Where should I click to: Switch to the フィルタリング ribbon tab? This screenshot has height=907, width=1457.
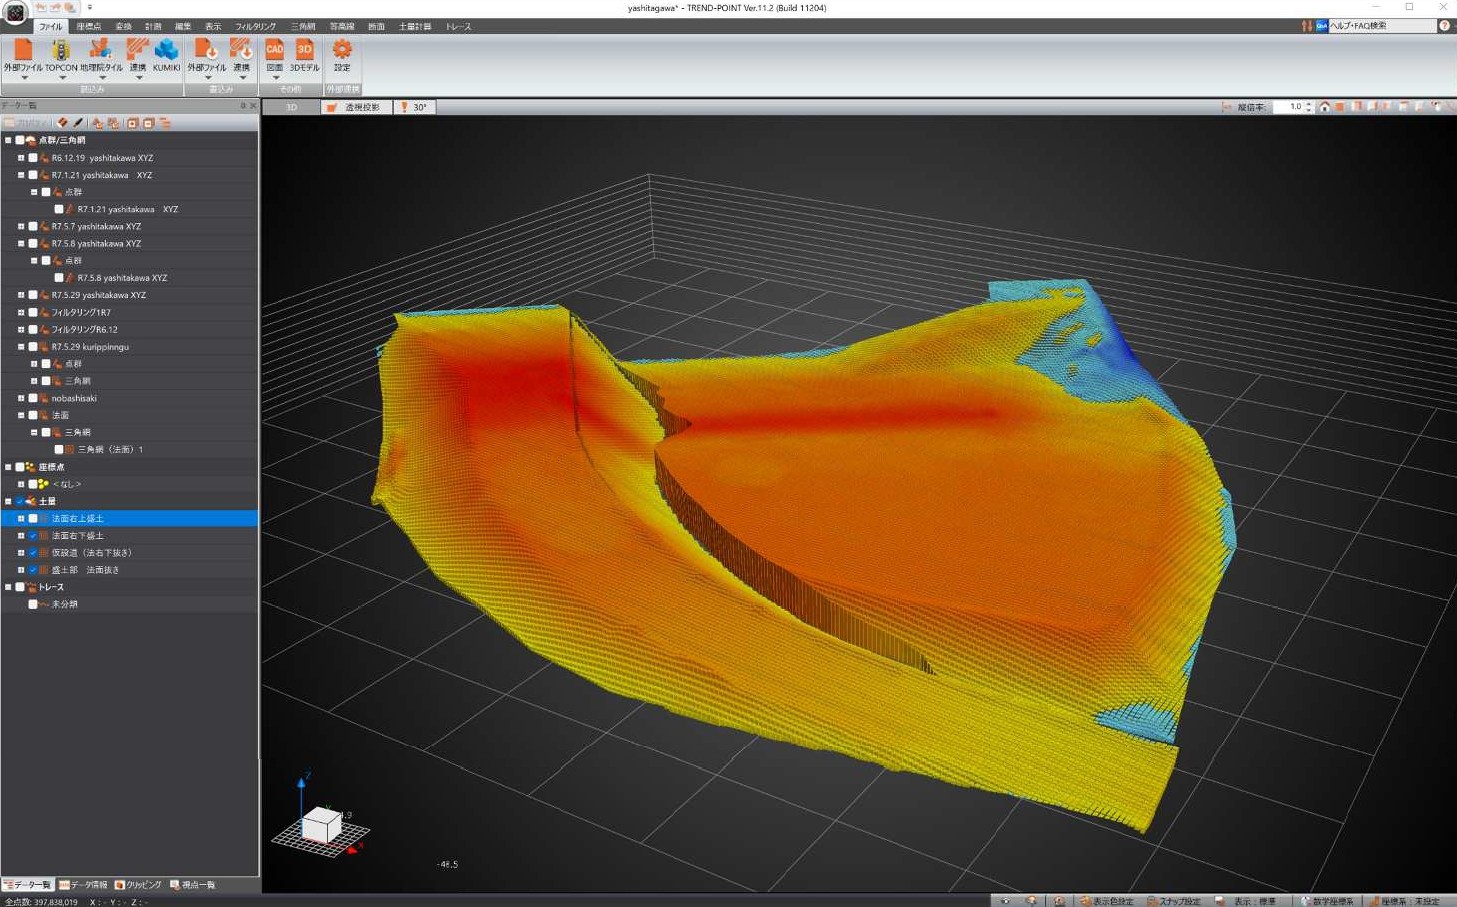tap(255, 27)
